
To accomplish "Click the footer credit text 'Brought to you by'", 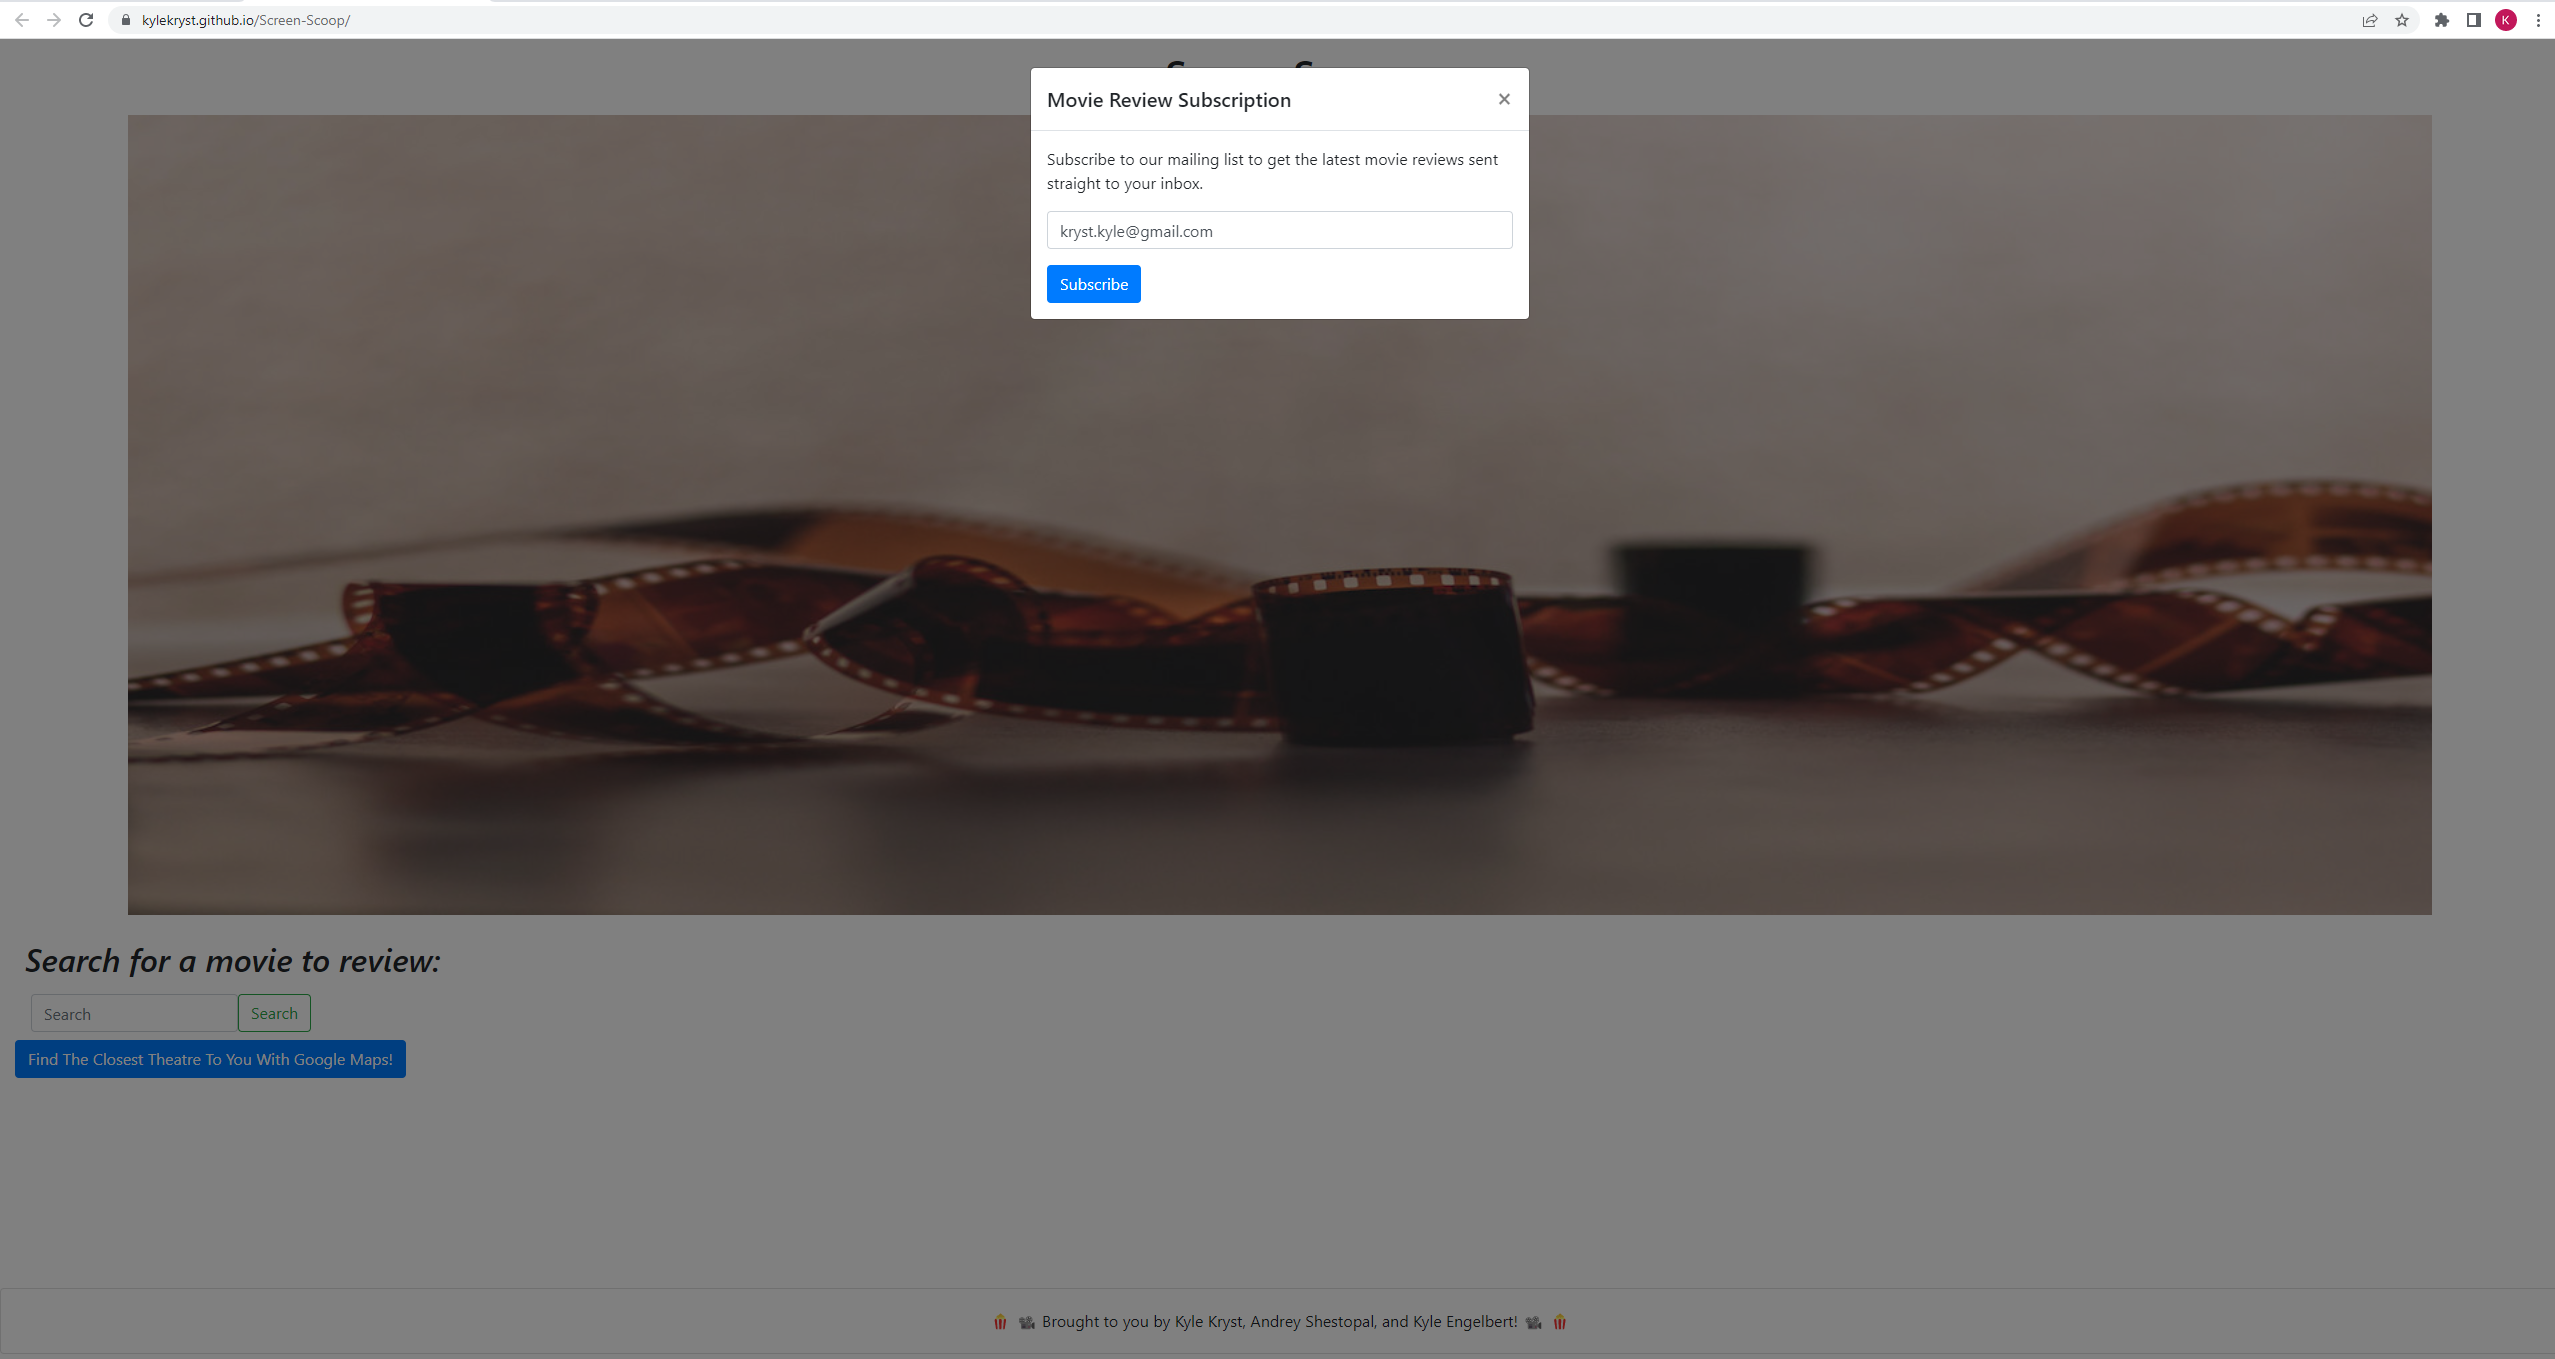I will (x=1279, y=1321).
